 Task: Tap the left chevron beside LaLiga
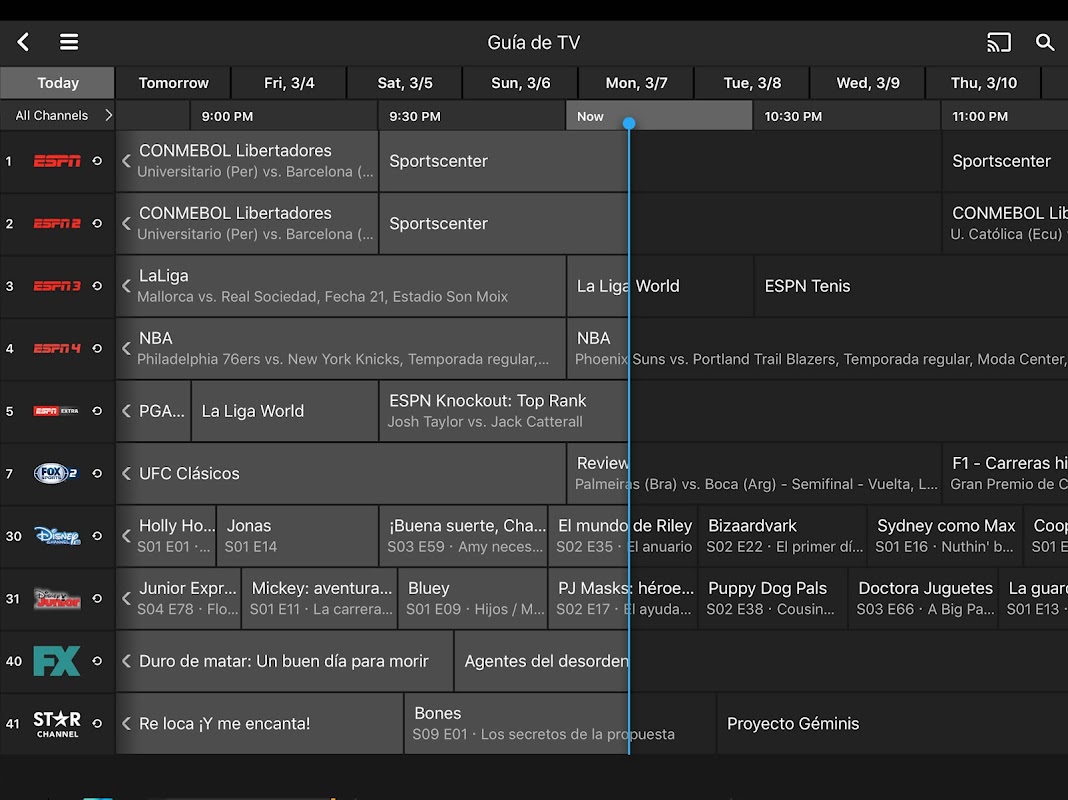[x=127, y=286]
